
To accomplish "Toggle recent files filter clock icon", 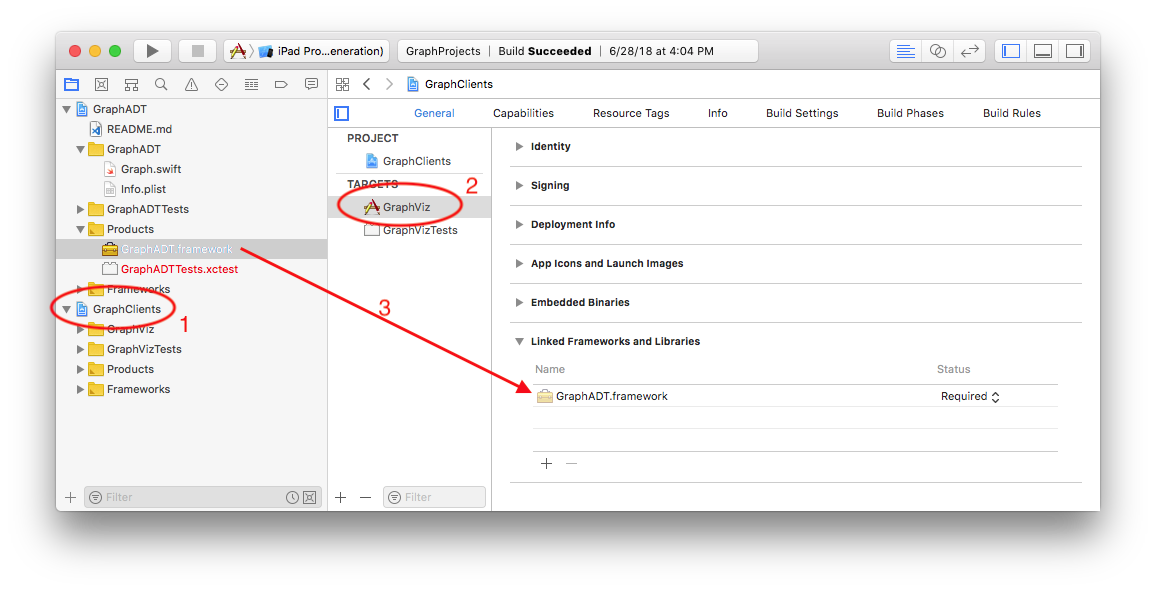I will 292,497.
